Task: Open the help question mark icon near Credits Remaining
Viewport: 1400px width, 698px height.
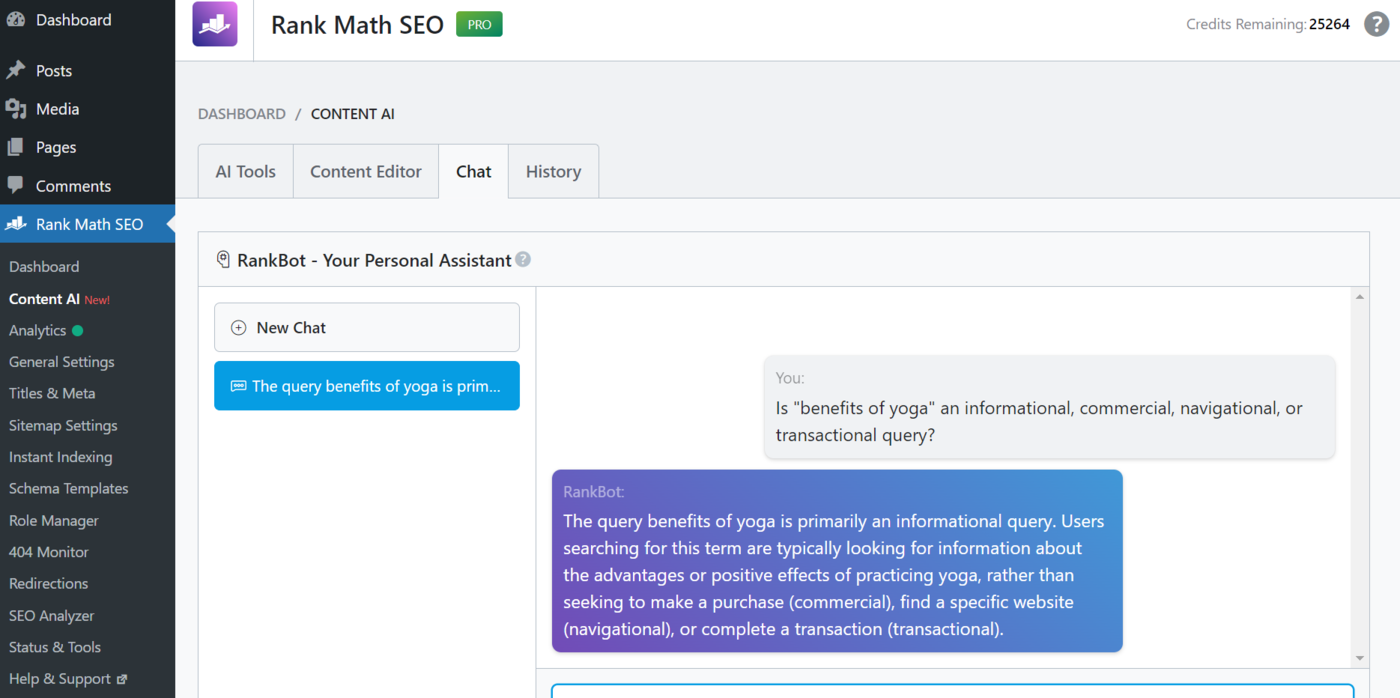Action: tap(1376, 24)
